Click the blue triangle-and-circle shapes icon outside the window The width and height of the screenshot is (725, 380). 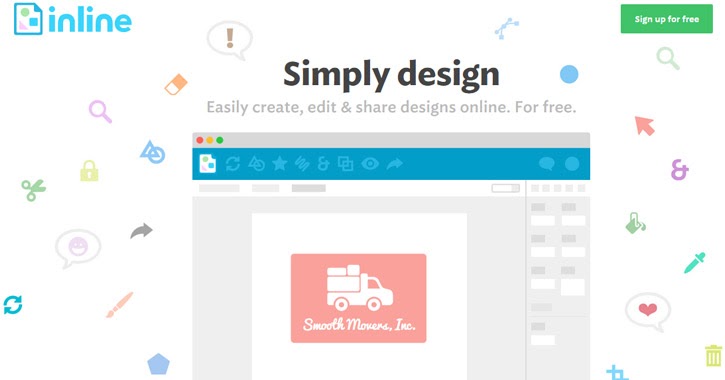153,152
